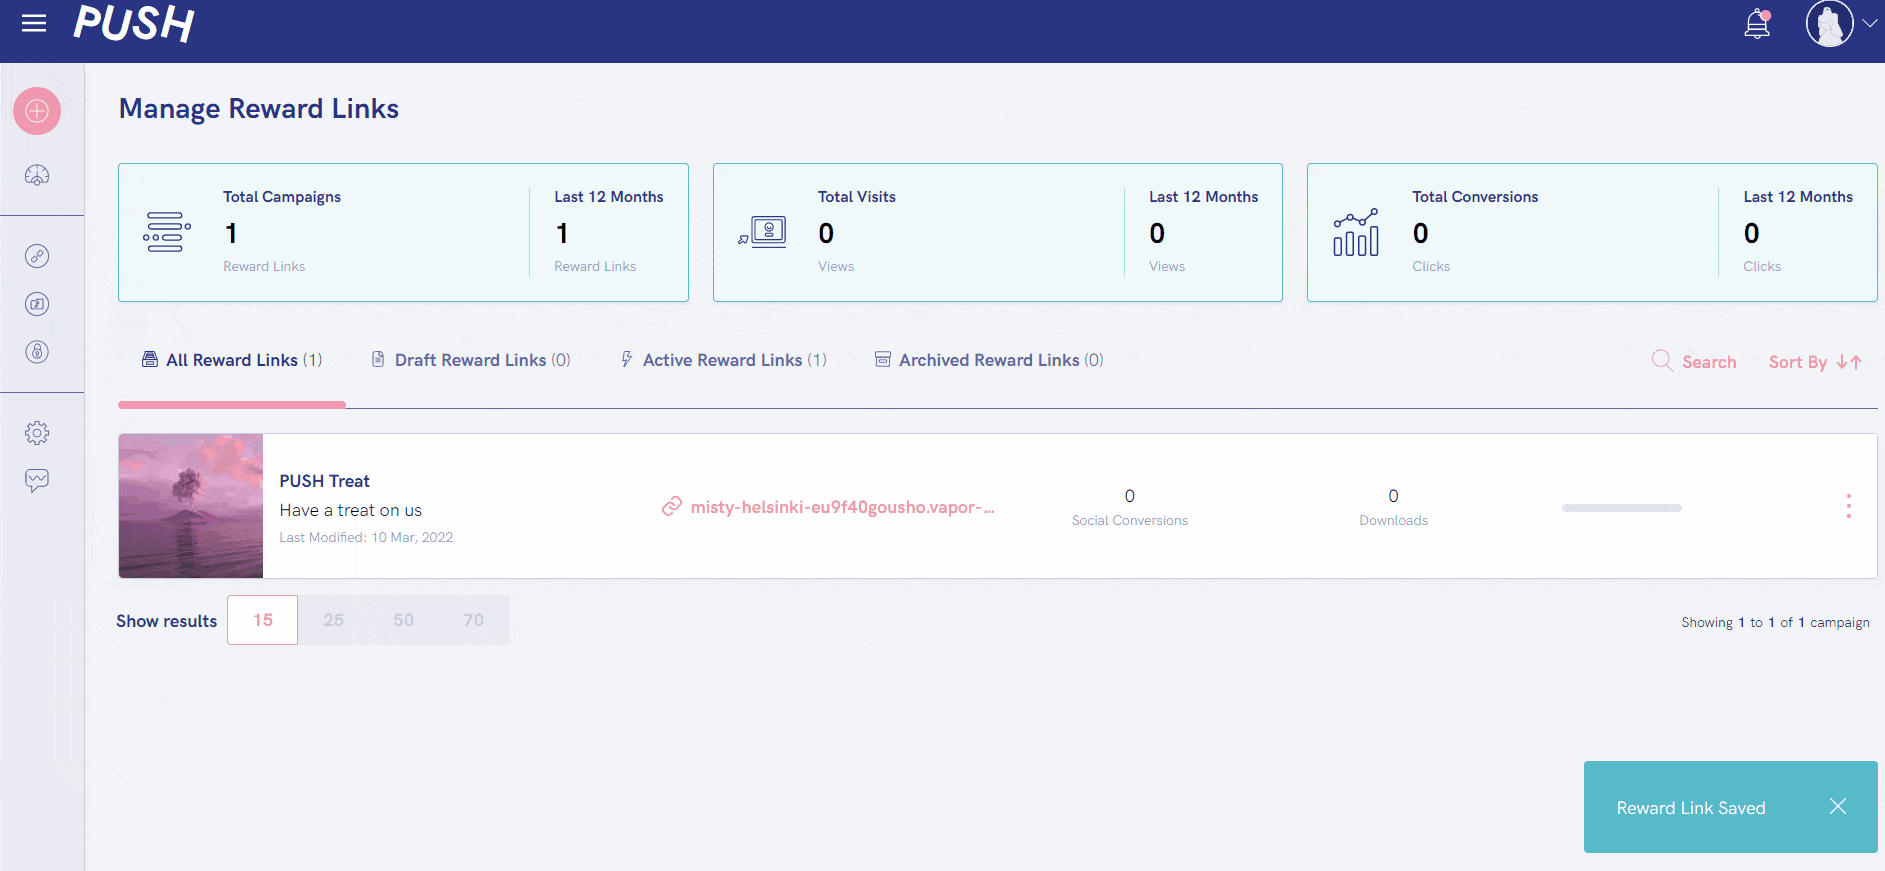1885x871 pixels.
Task: Show 25 results per page
Action: (333, 620)
